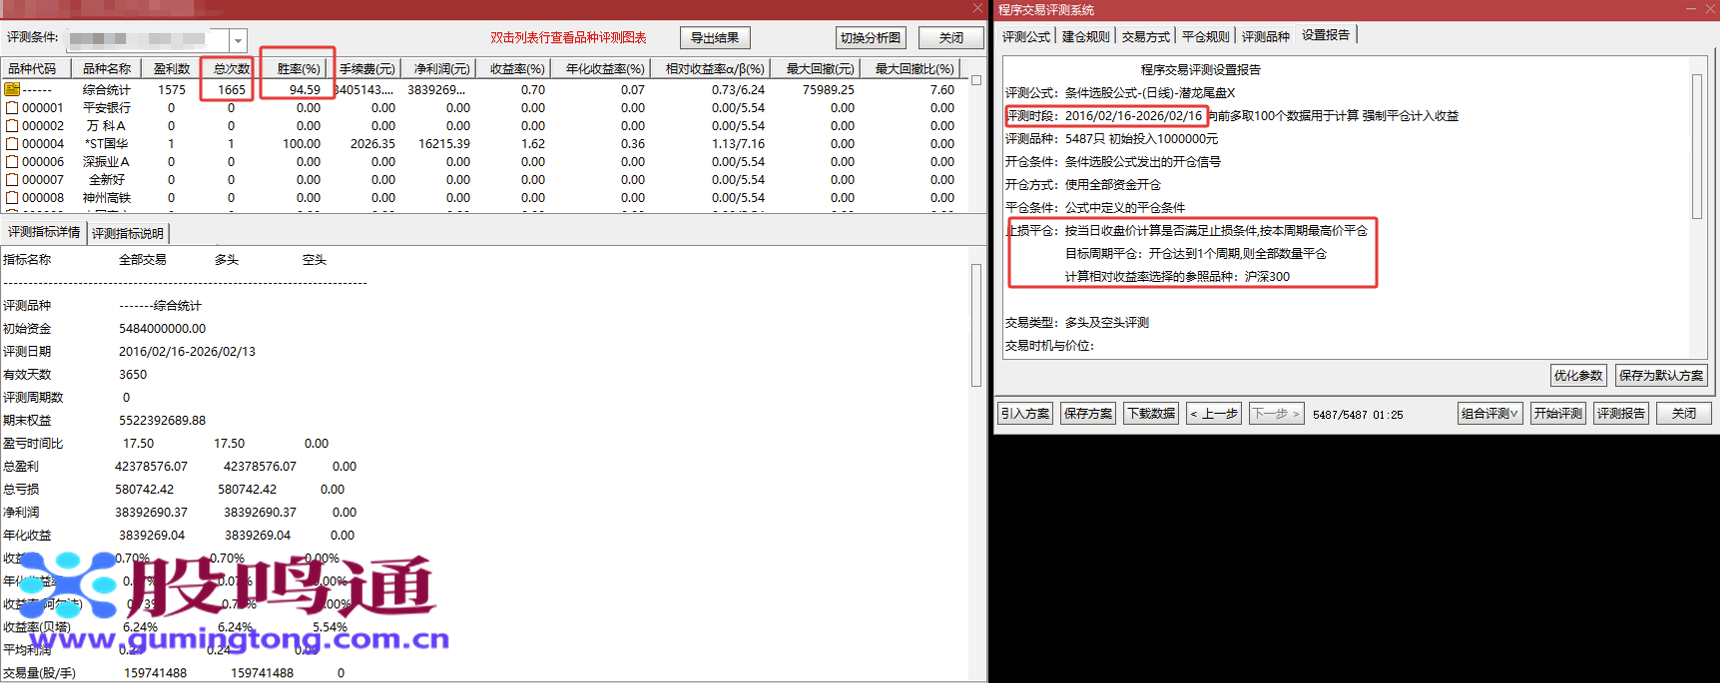This screenshot has height=683, width=1720.
Task: Open the 设置报告 tab
Action: tap(1326, 35)
